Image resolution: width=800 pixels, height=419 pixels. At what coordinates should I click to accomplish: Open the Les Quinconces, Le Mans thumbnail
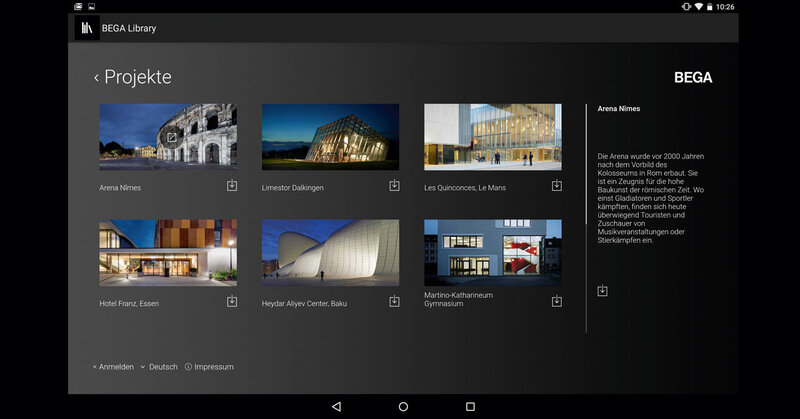493,137
